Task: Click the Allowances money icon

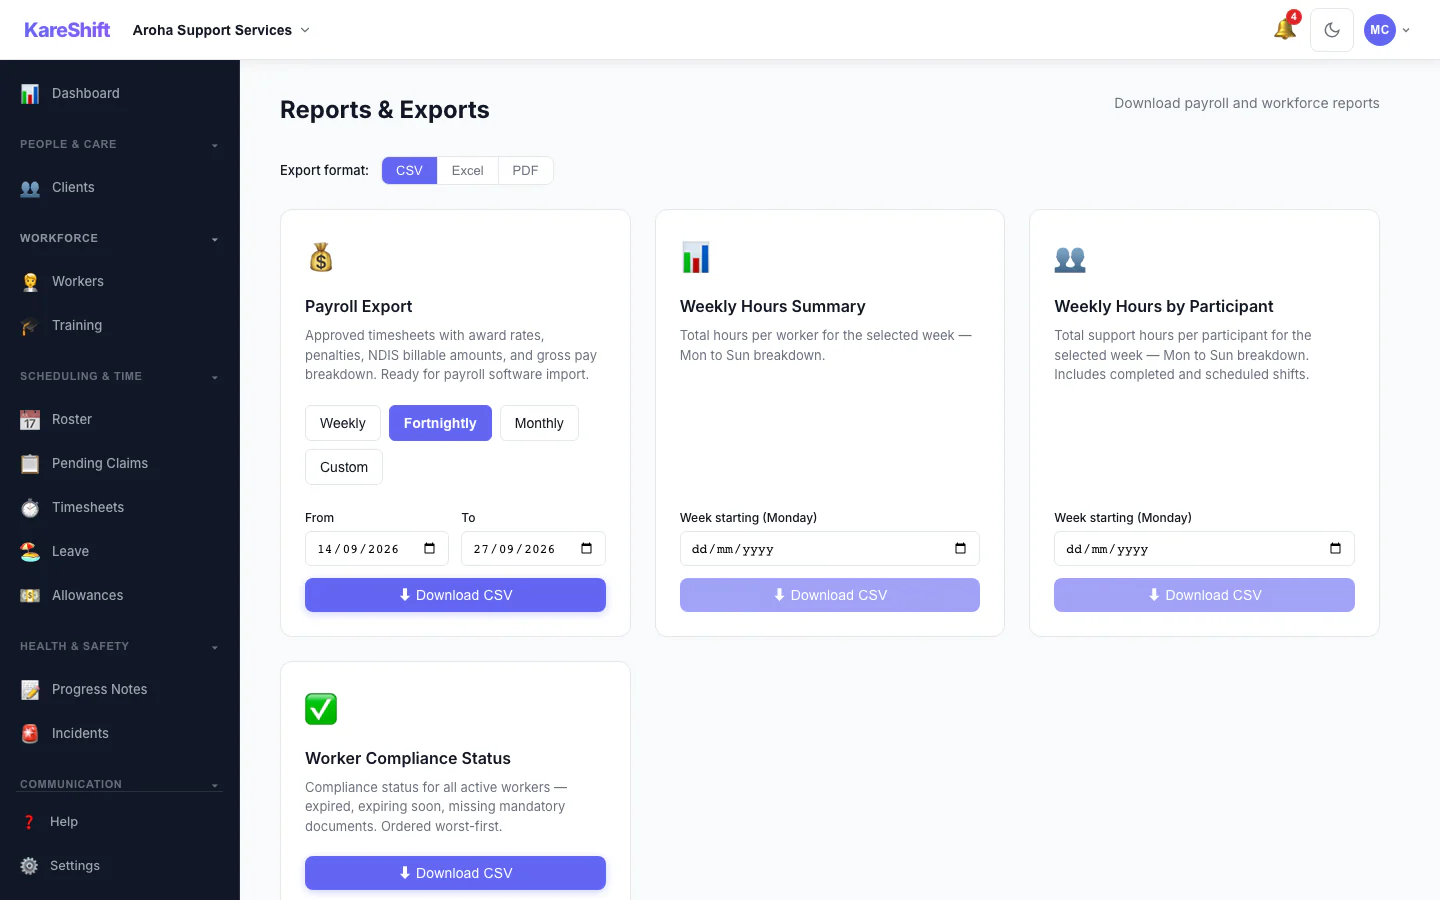Action: pyautogui.click(x=30, y=595)
